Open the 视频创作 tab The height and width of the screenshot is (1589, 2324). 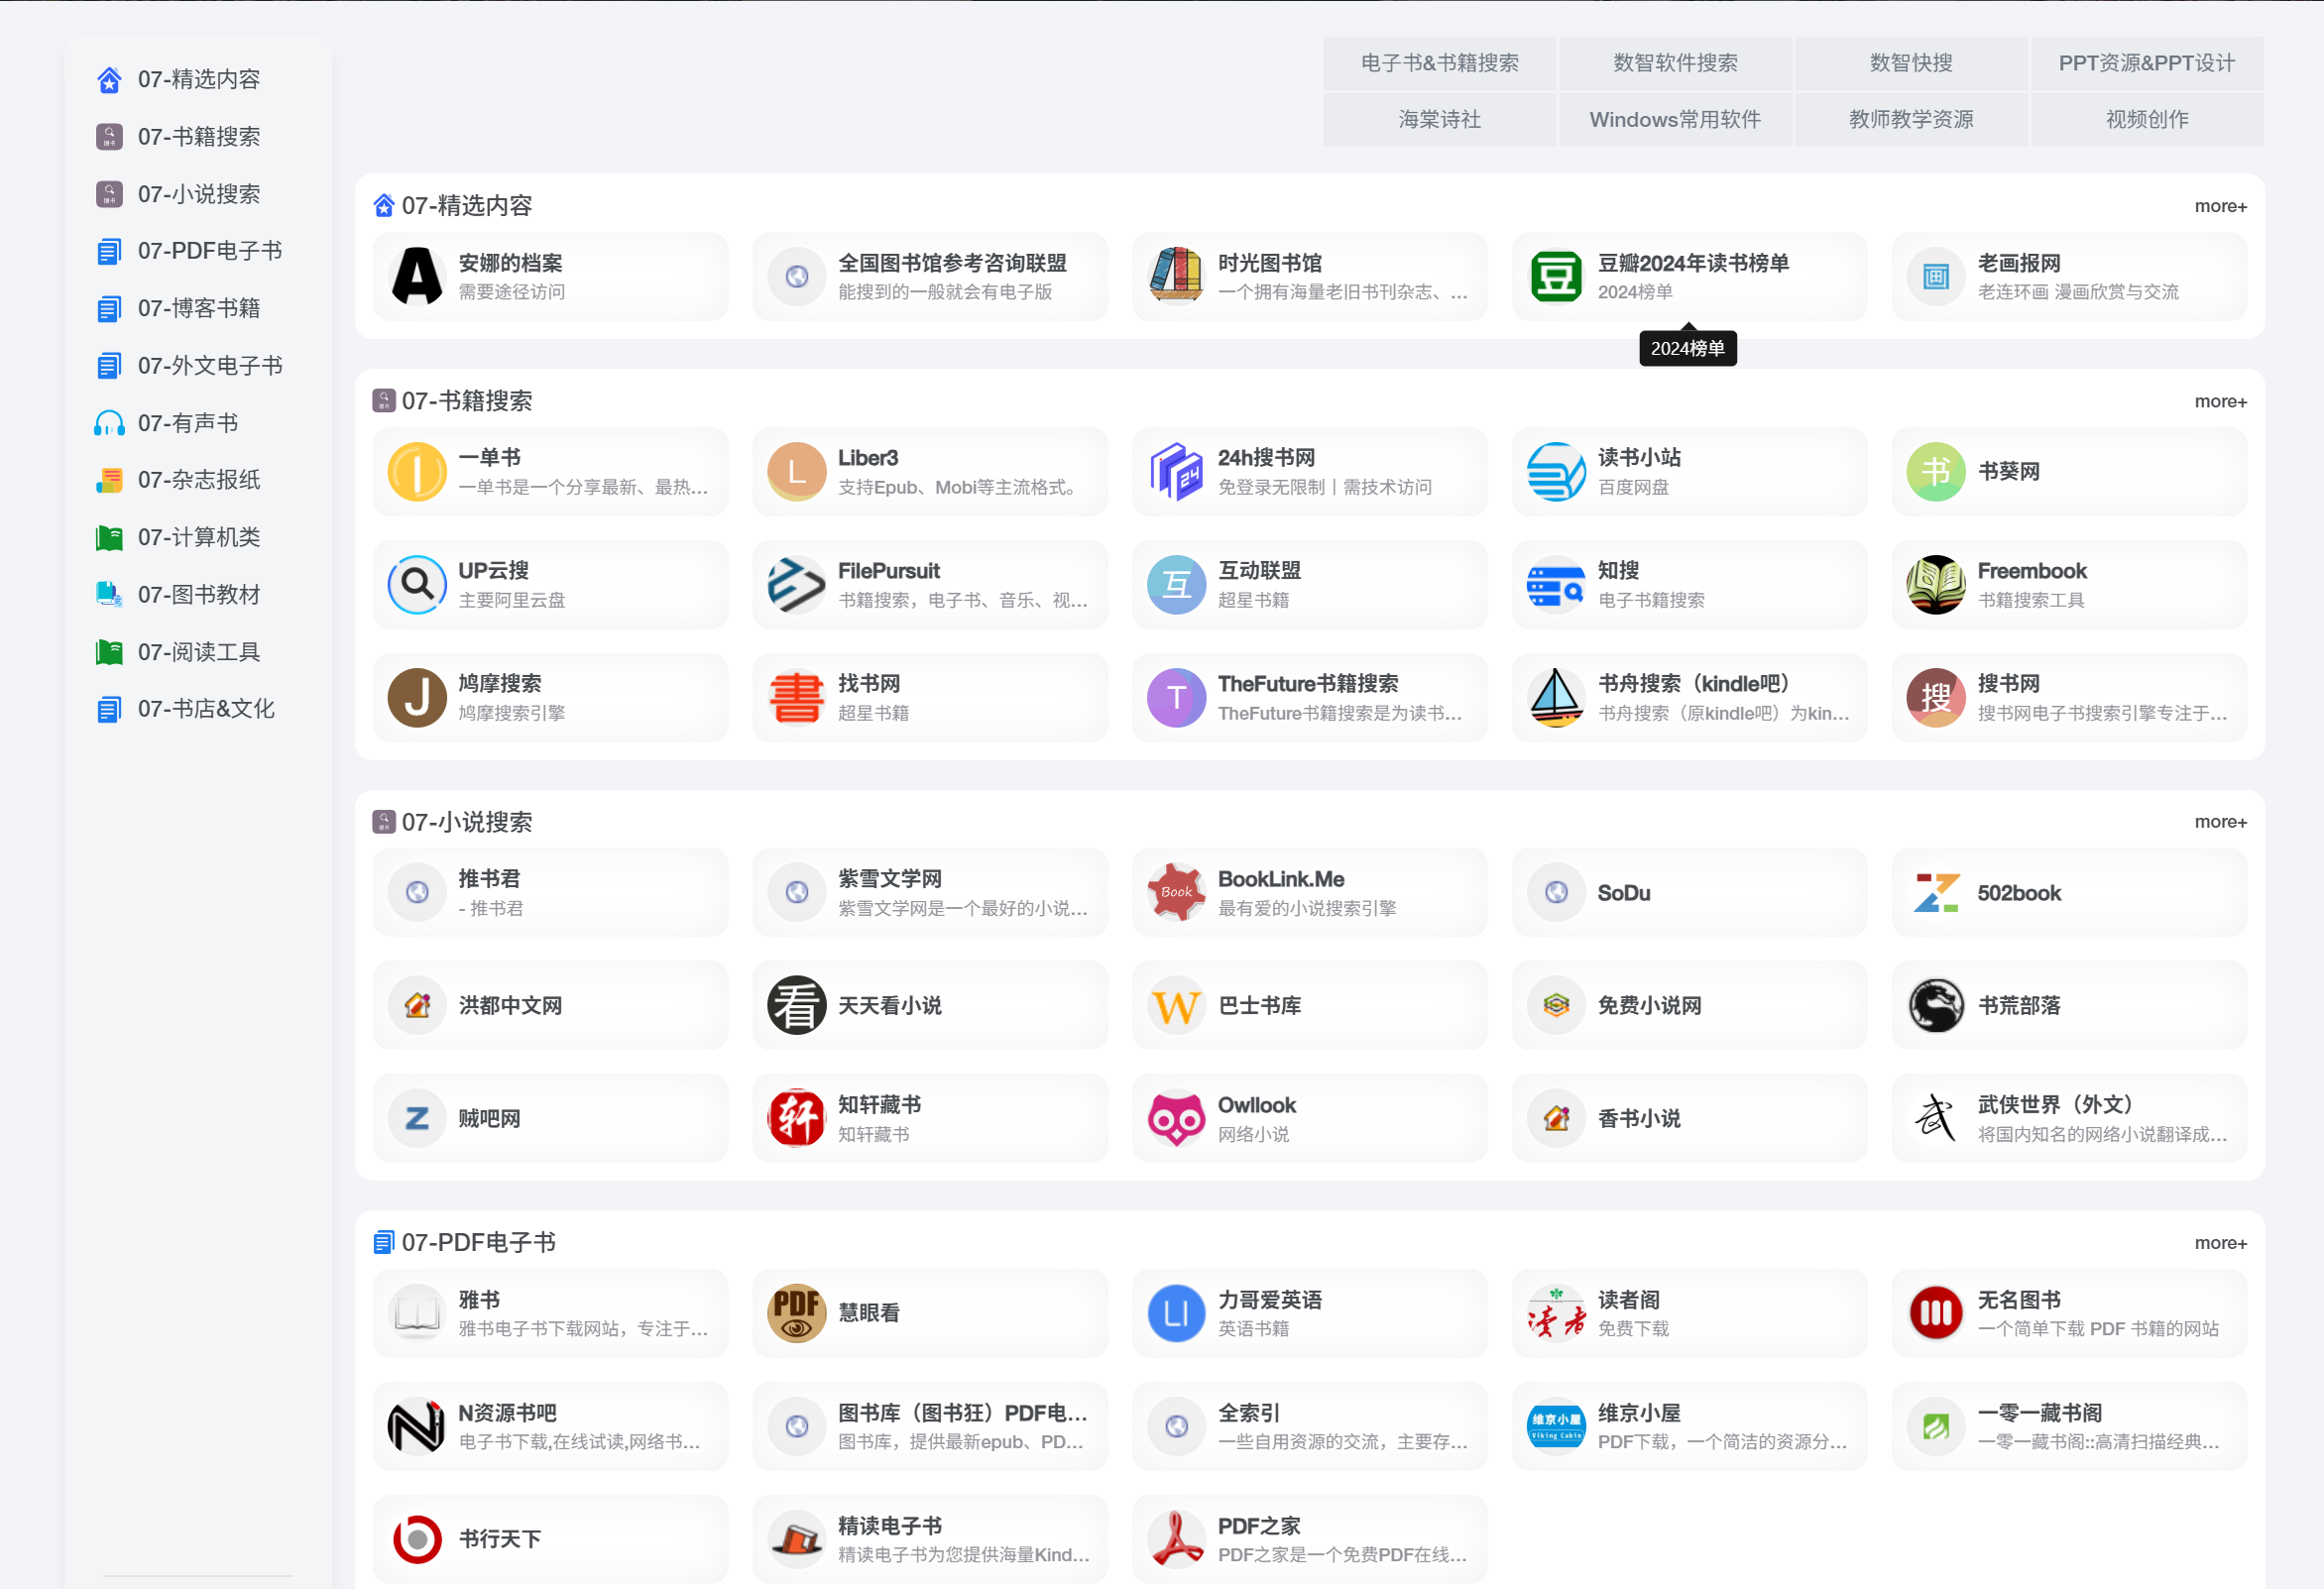(2147, 120)
